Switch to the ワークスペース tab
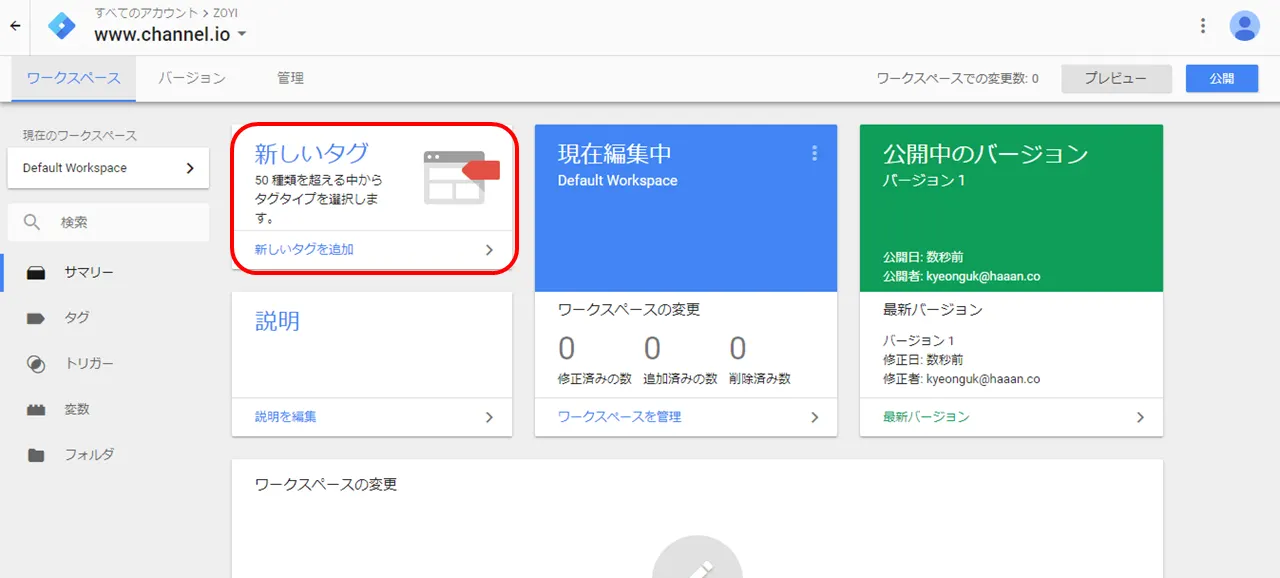1280x578 pixels. point(73,78)
